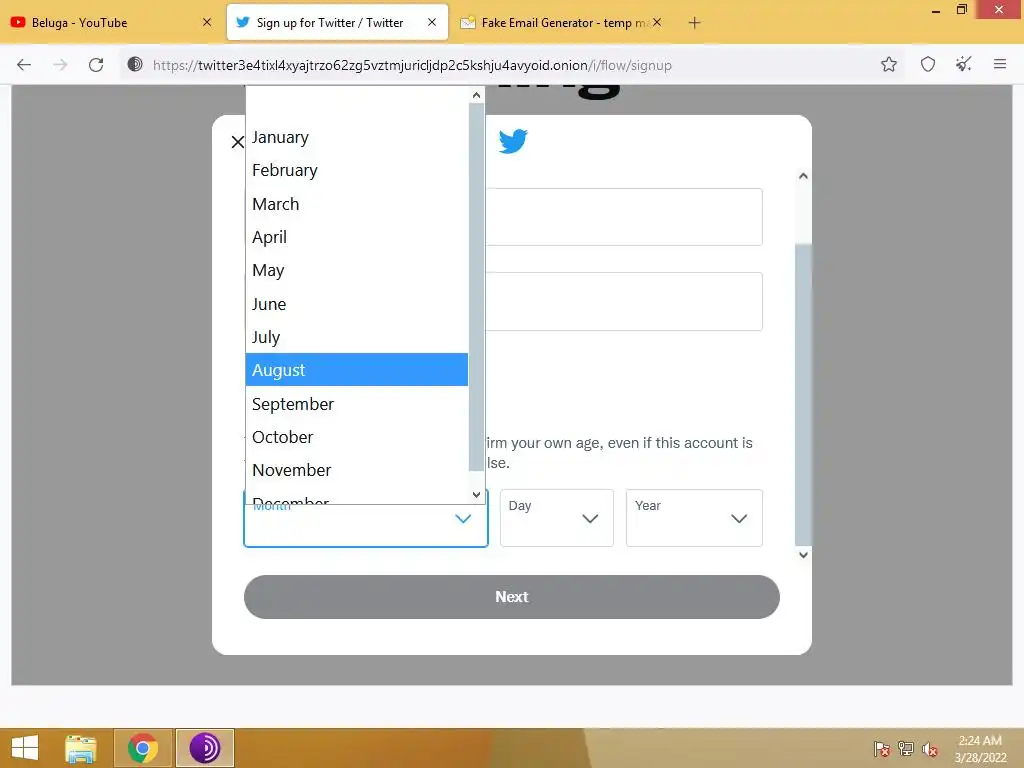Switch to the Sign up for Twitter tab

(x=338, y=23)
